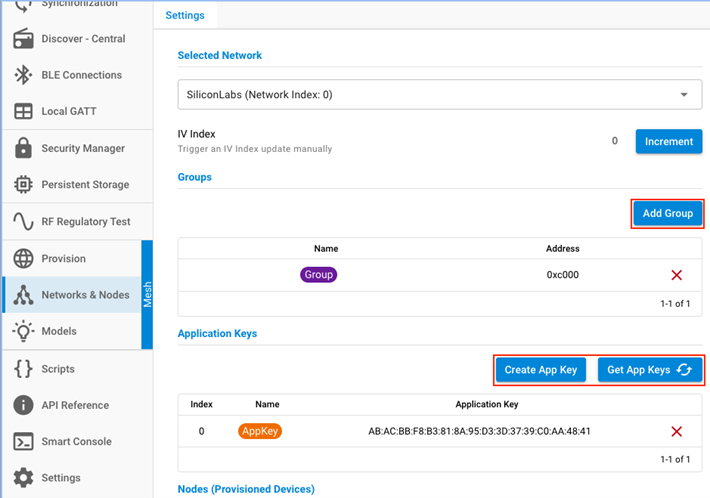This screenshot has width=710, height=498.
Task: Remove the AppKey entry with red X
Action: pyautogui.click(x=677, y=431)
